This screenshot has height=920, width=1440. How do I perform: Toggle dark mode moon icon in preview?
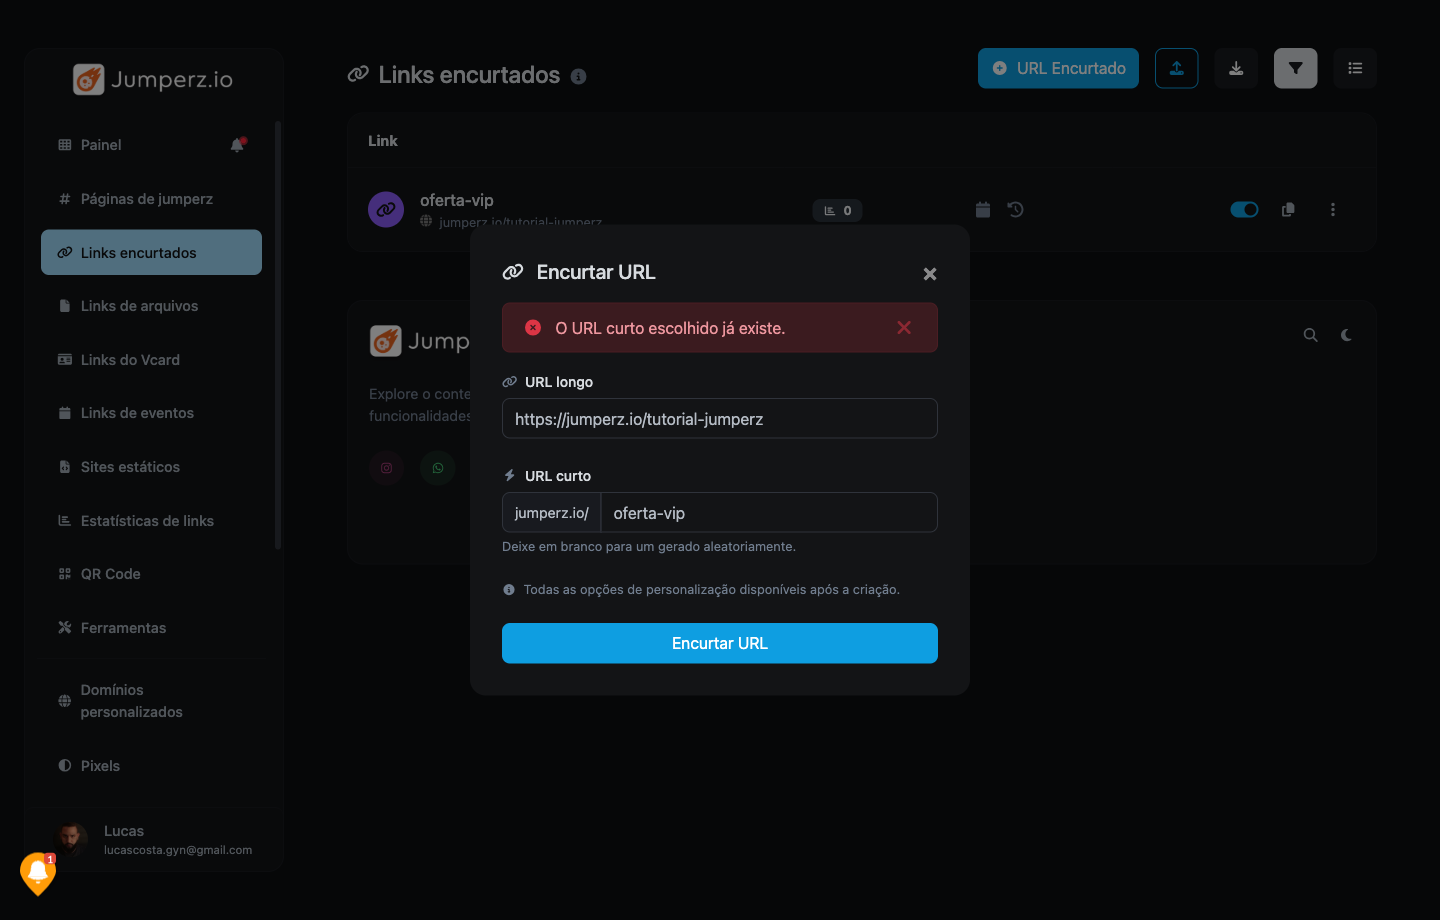[x=1346, y=335]
